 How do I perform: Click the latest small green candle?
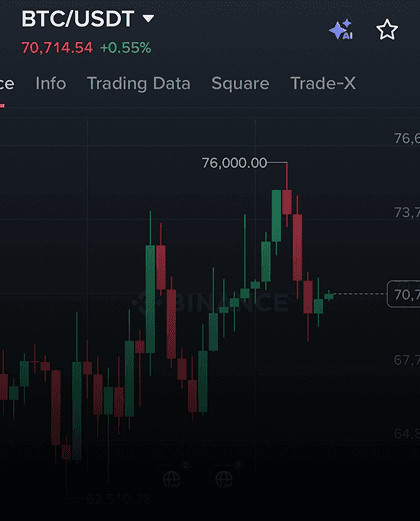(329, 296)
